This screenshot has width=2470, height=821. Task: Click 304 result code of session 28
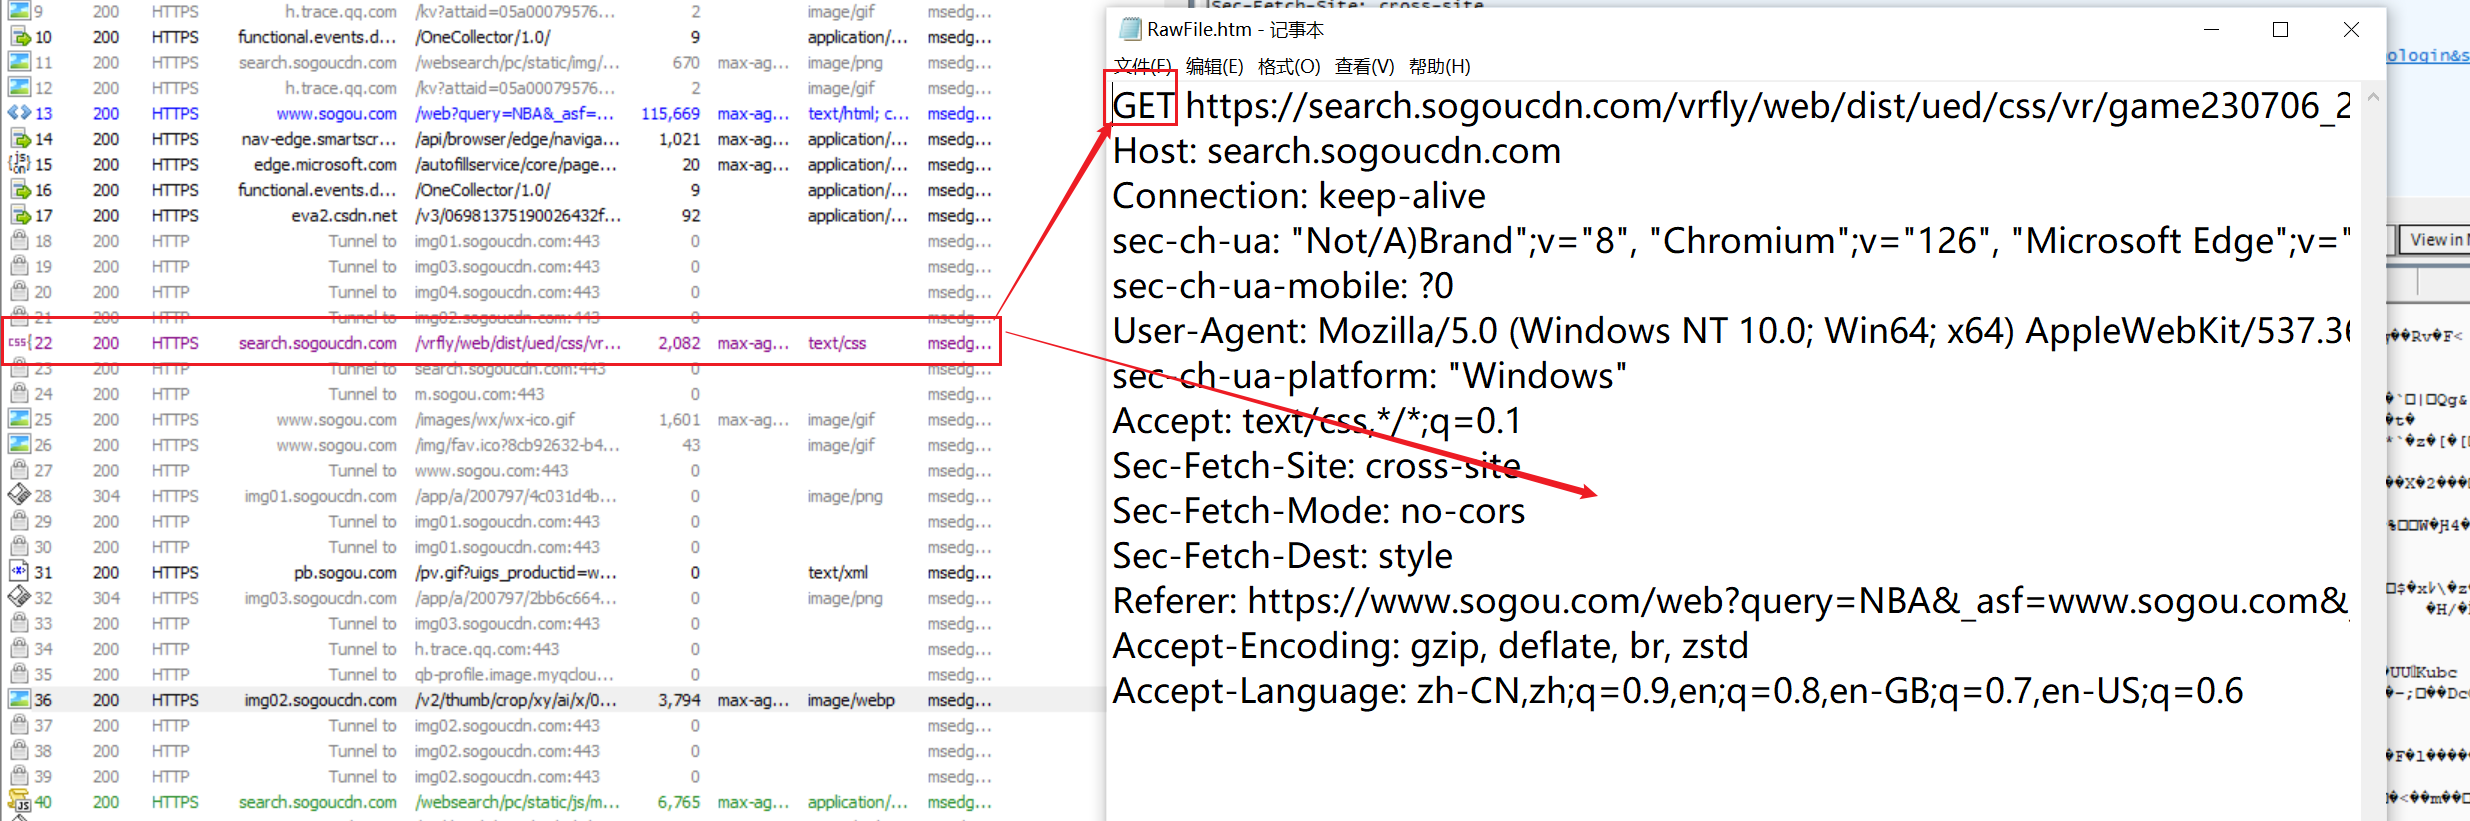point(106,496)
